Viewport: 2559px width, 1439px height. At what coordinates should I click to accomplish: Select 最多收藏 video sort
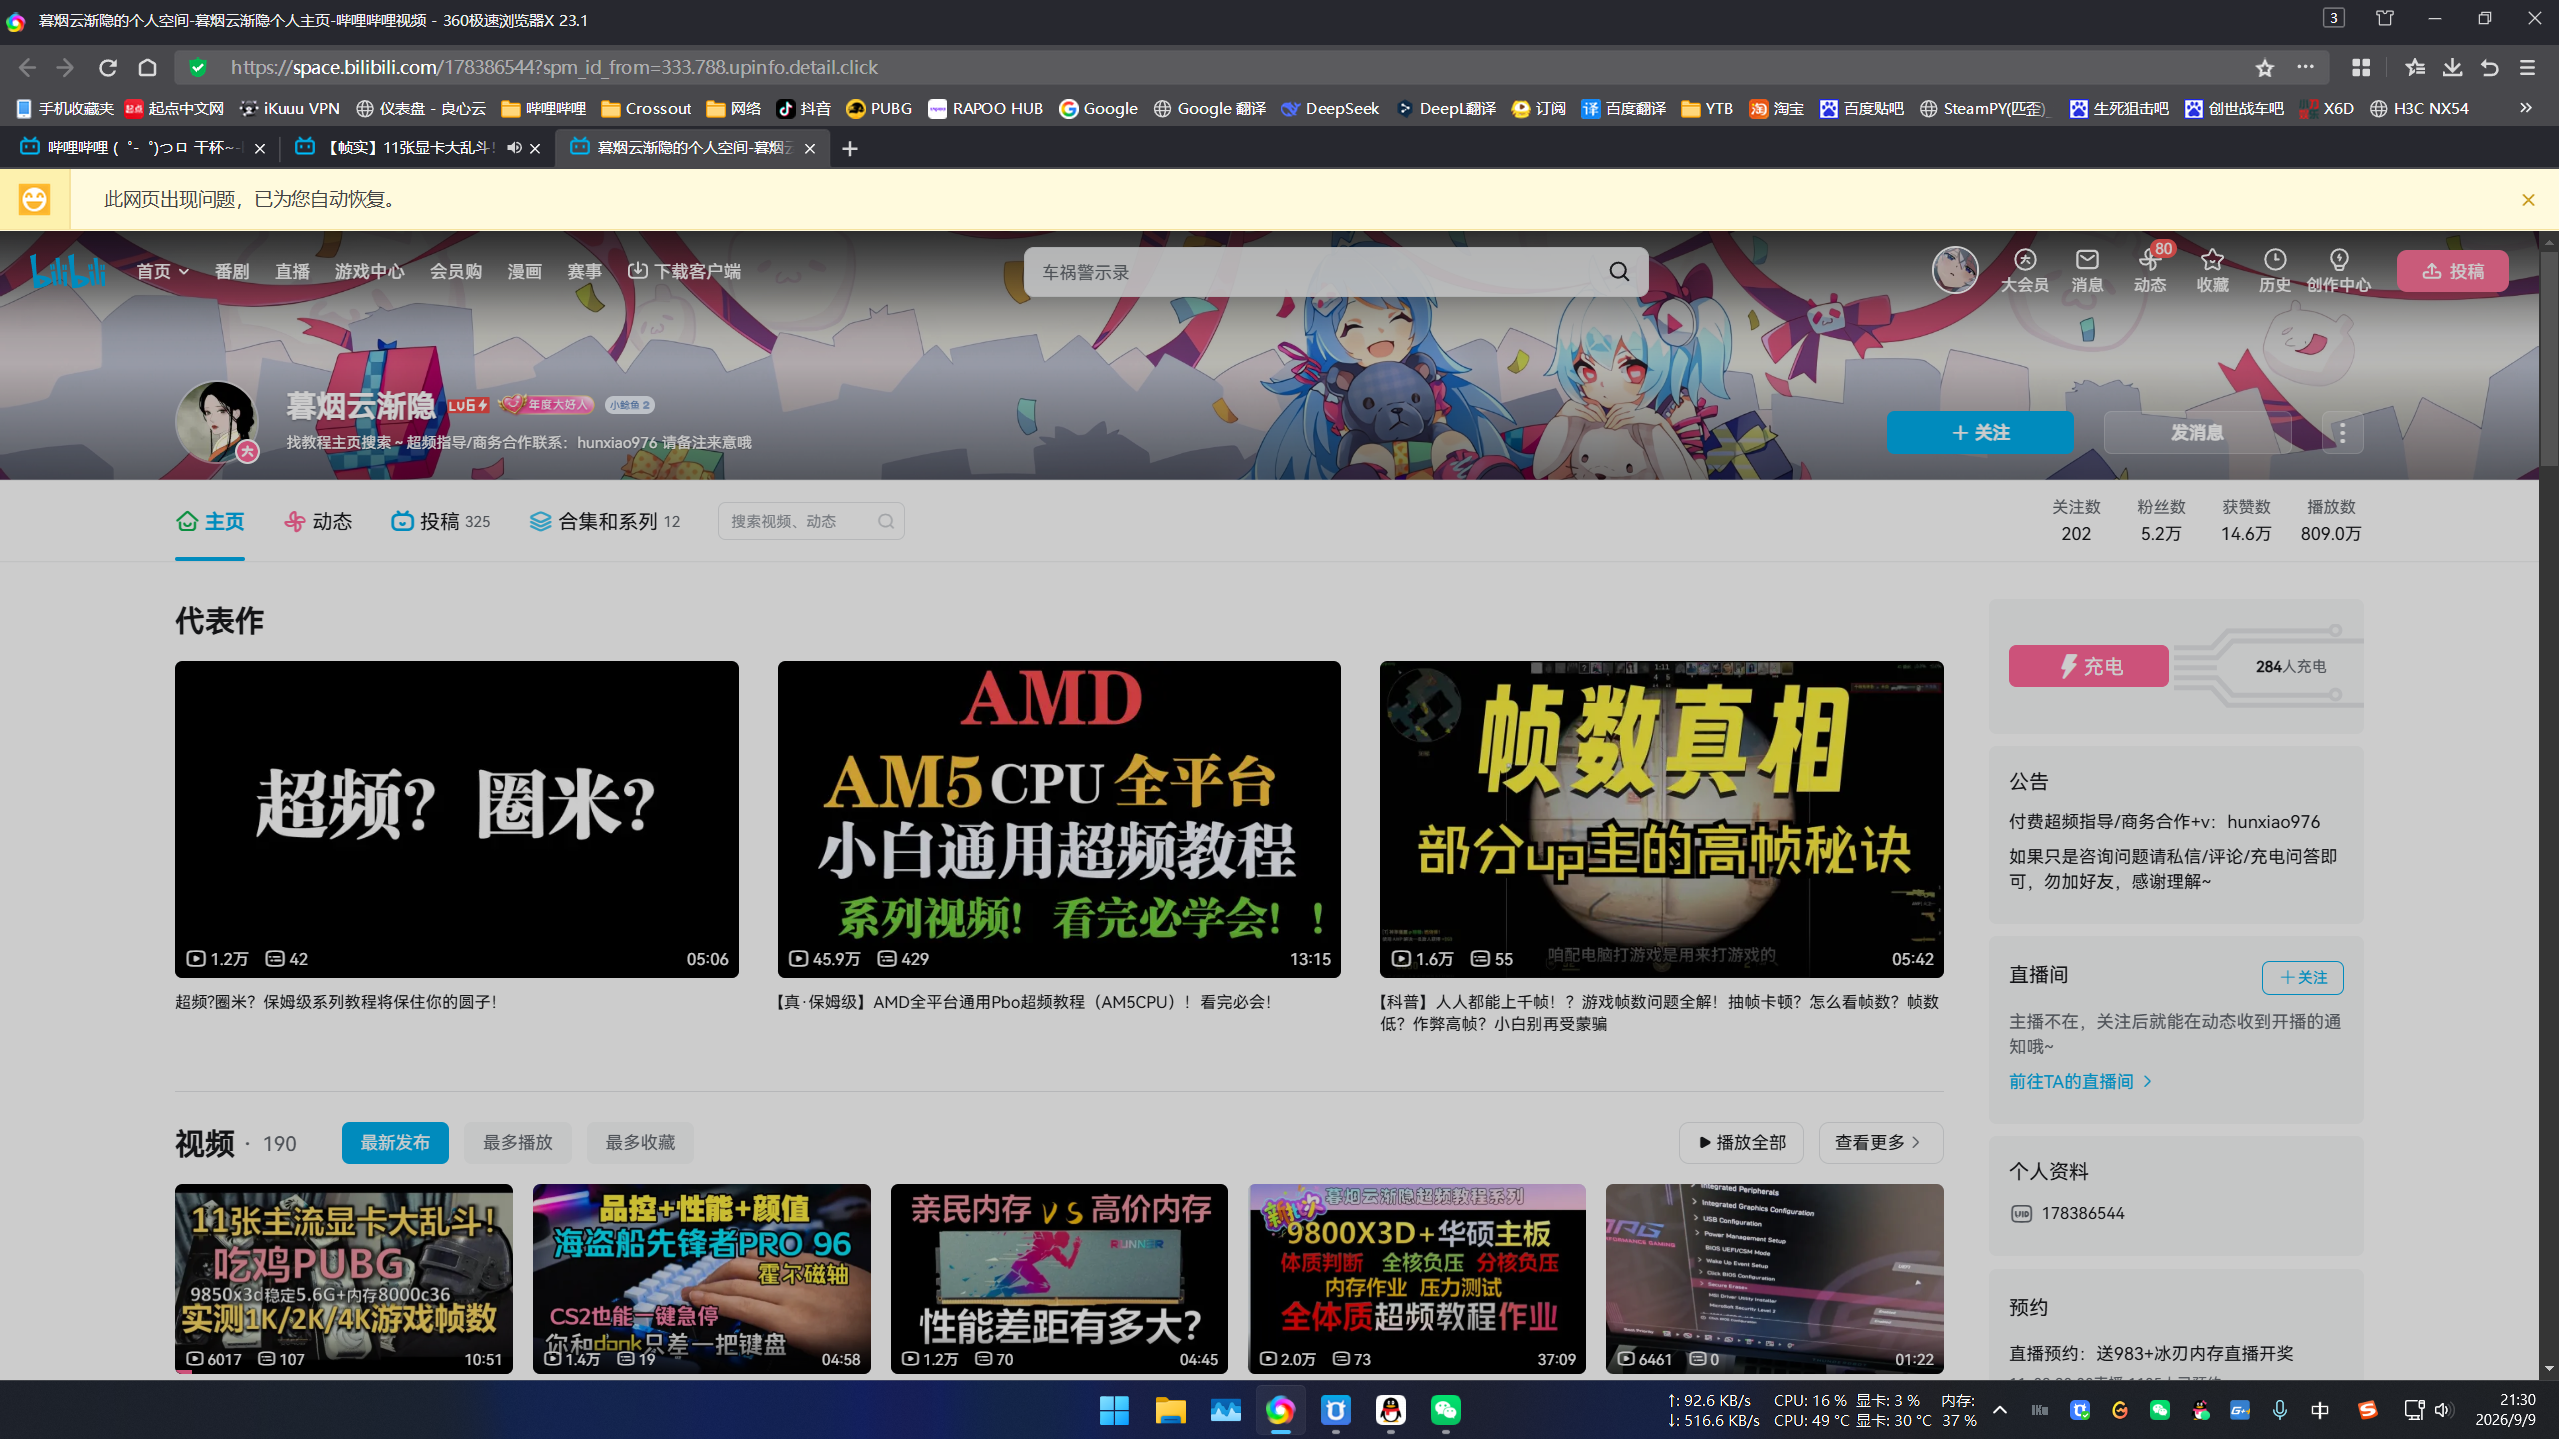640,1142
